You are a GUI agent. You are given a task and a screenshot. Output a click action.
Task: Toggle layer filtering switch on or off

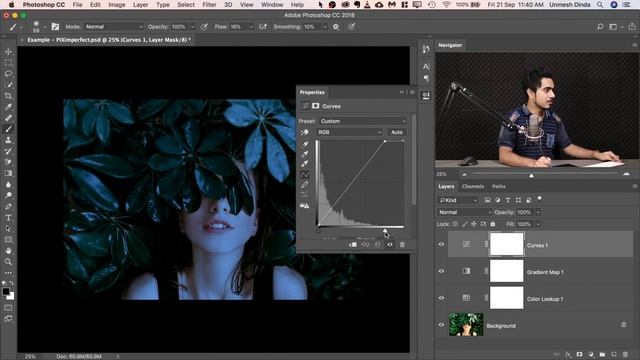[x=540, y=199]
